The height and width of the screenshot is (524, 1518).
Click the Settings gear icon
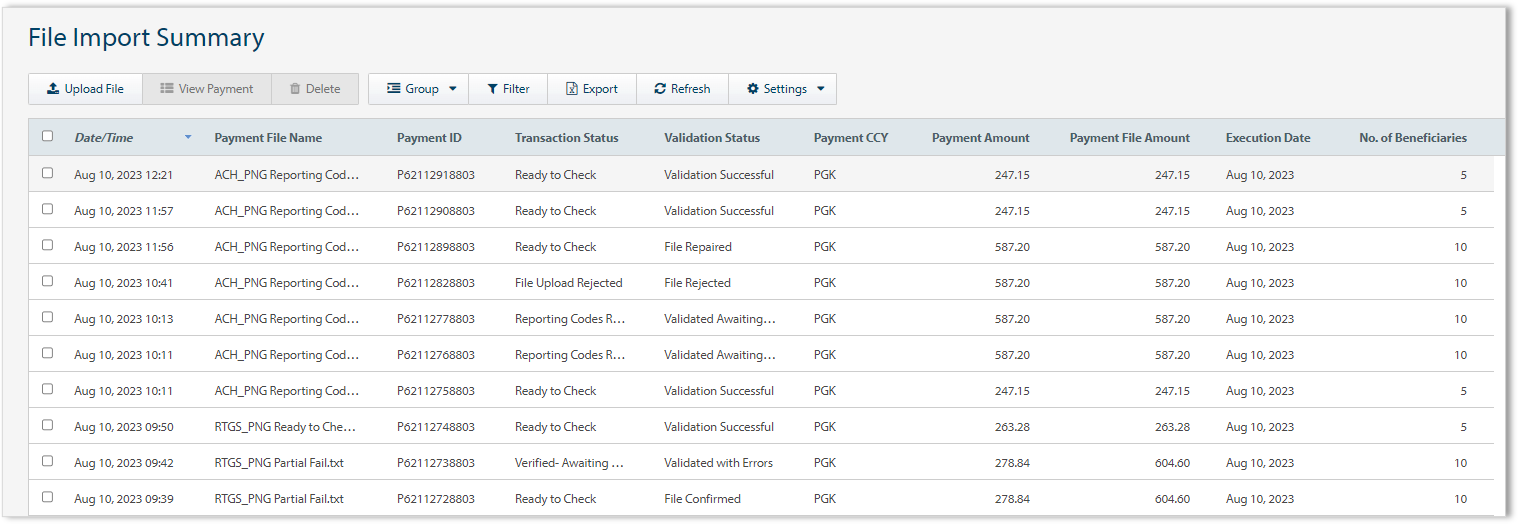[x=753, y=89]
